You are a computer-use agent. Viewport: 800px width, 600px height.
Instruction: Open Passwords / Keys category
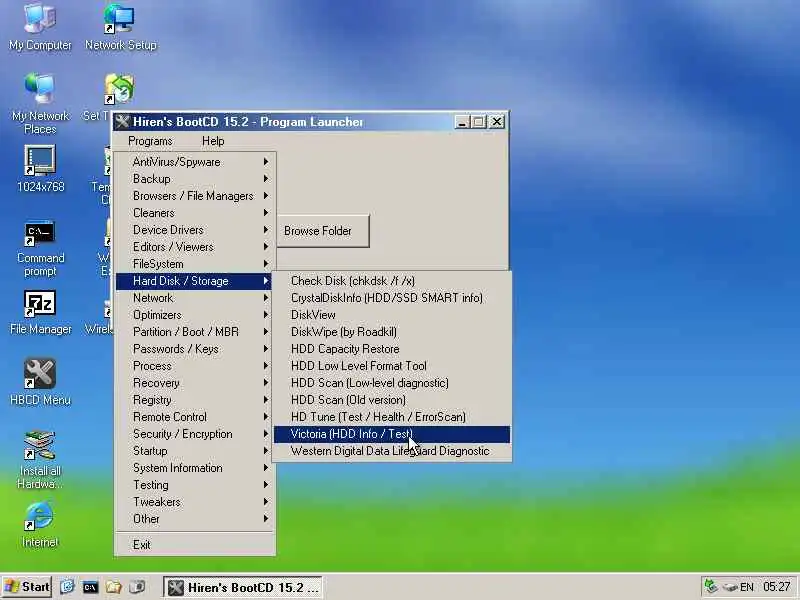click(196, 349)
